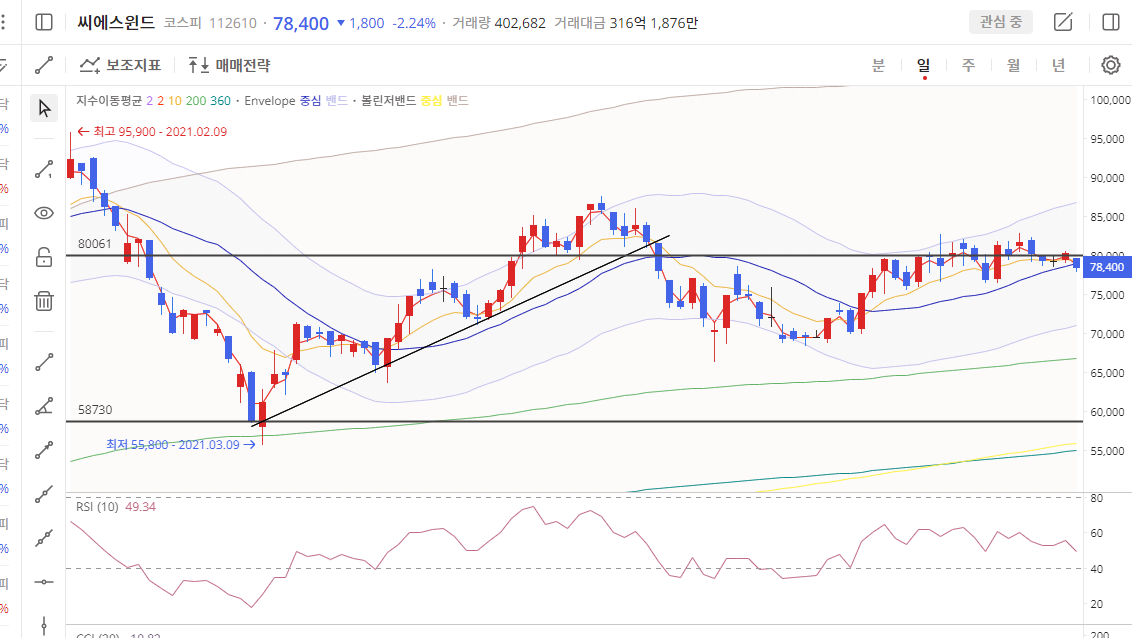Select the angle line tool
Viewport: 1132px width, 638px height.
pos(44,406)
